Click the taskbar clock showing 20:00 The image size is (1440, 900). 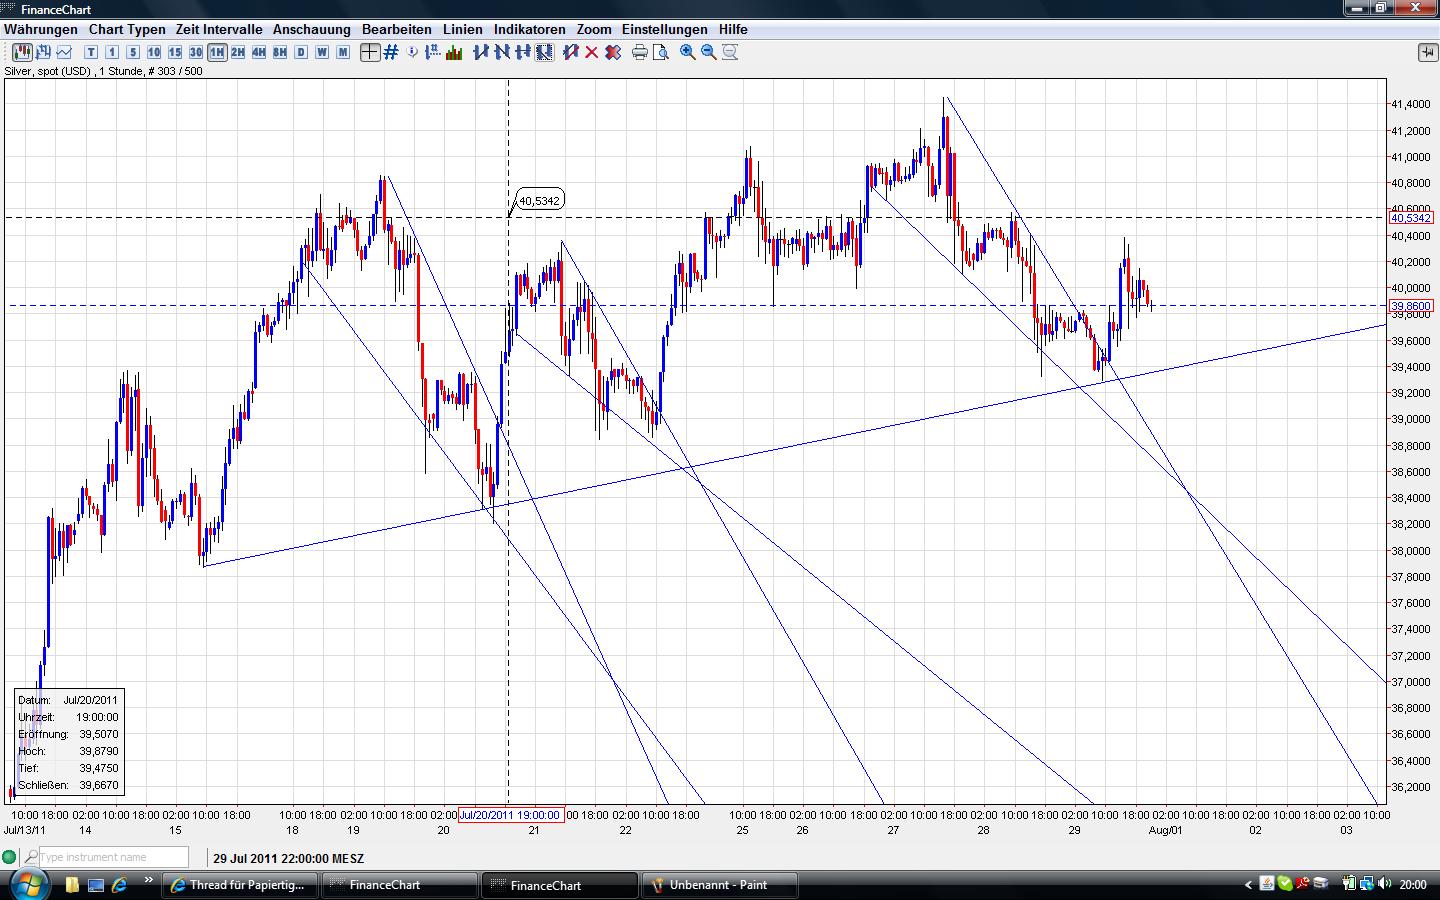pyautogui.click(x=1413, y=884)
